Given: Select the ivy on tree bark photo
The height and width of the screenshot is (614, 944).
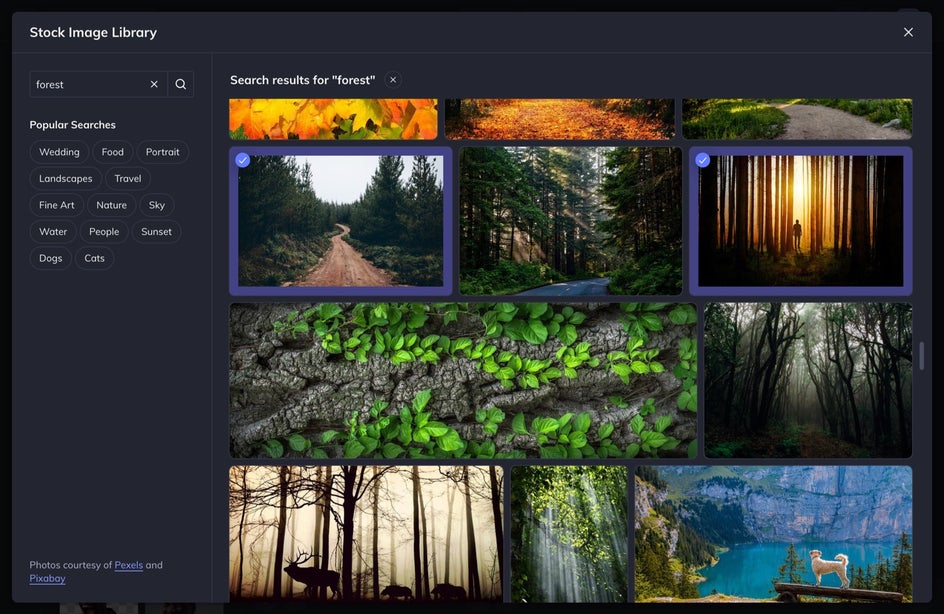Looking at the screenshot, I should pos(463,380).
